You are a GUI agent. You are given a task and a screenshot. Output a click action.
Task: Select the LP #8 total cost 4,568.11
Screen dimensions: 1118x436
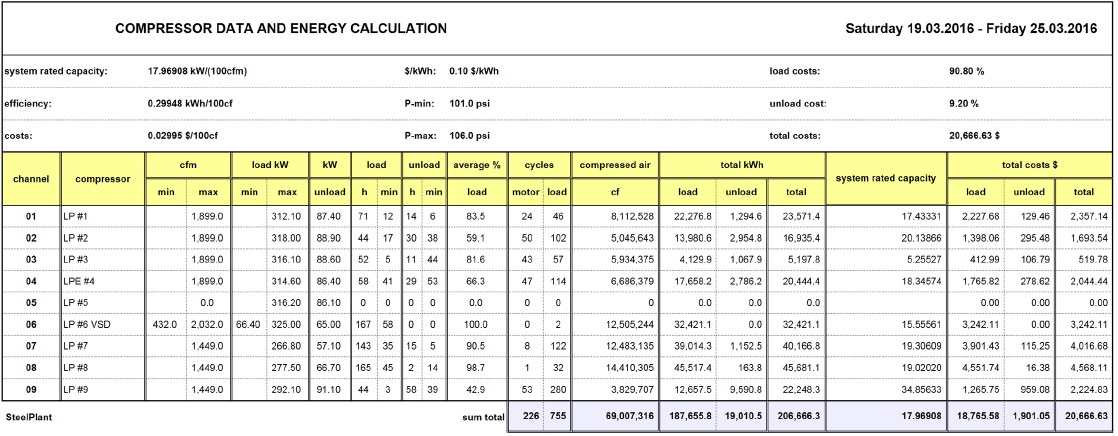point(1089,369)
